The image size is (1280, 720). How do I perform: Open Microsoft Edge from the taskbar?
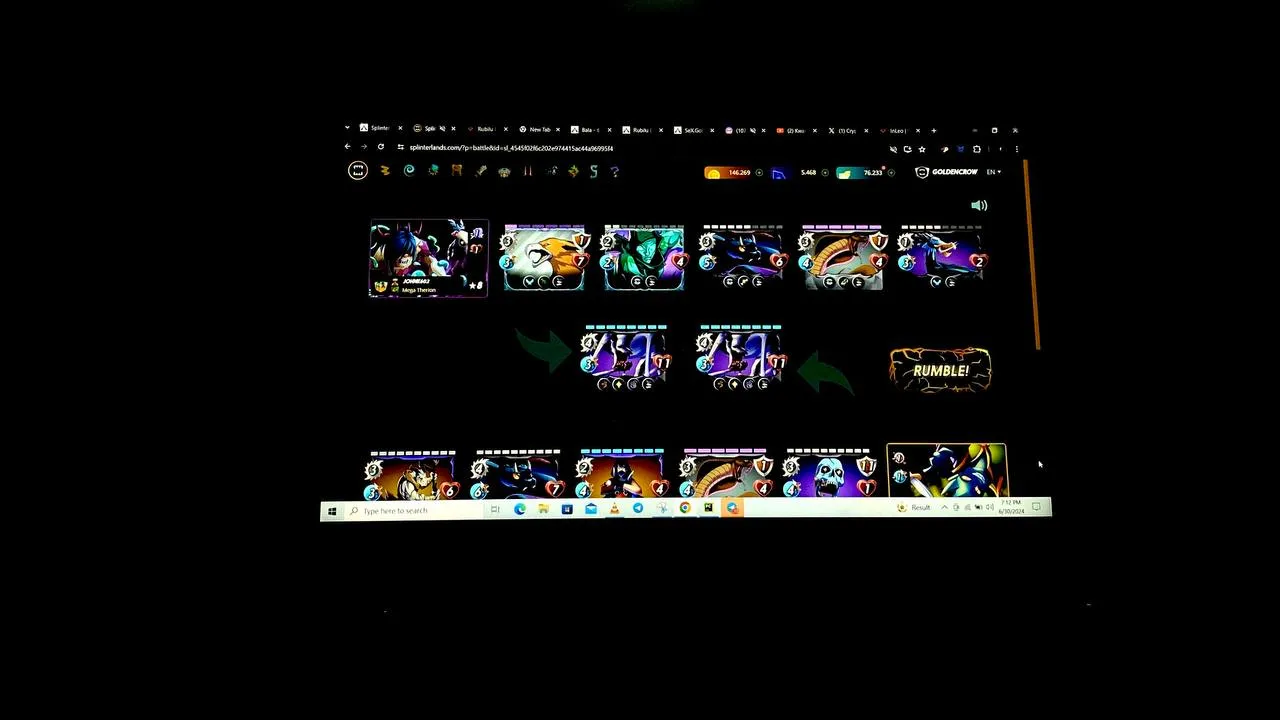[x=519, y=509]
